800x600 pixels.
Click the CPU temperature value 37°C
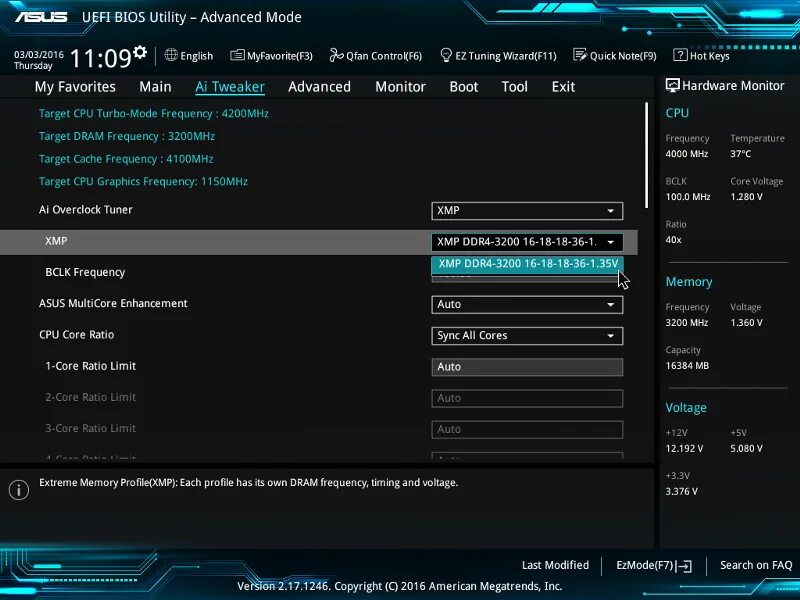740,154
